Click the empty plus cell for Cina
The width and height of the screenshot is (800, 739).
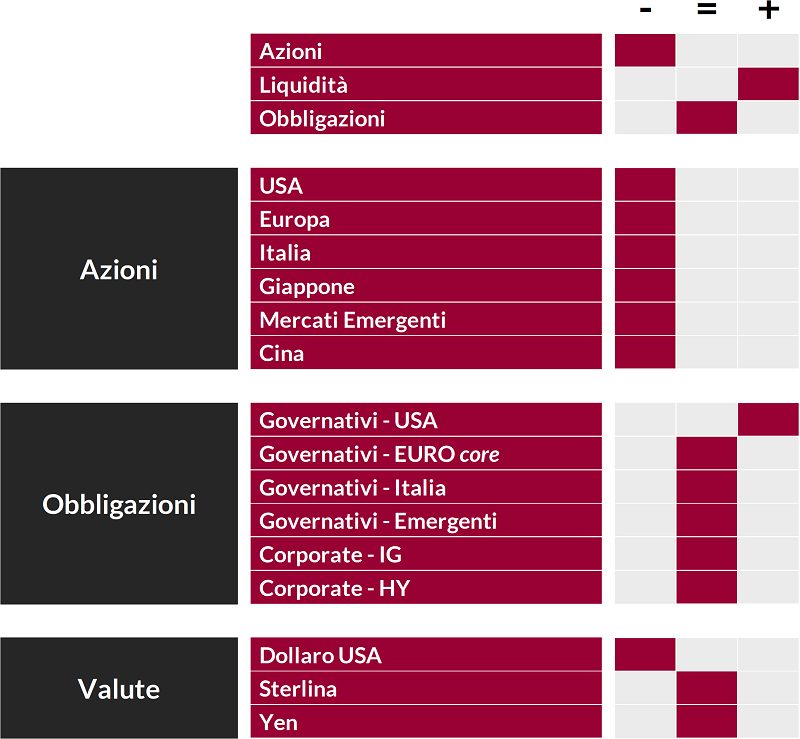click(x=768, y=352)
